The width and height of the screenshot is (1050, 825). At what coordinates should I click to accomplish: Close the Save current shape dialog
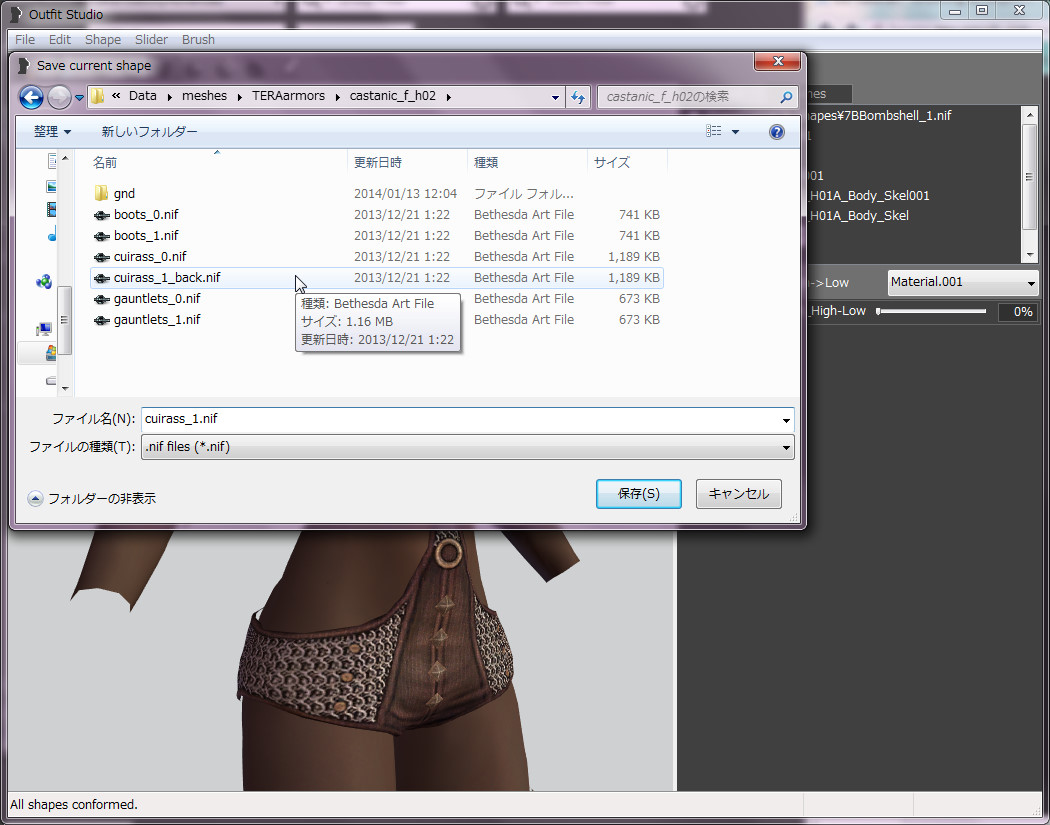777,61
